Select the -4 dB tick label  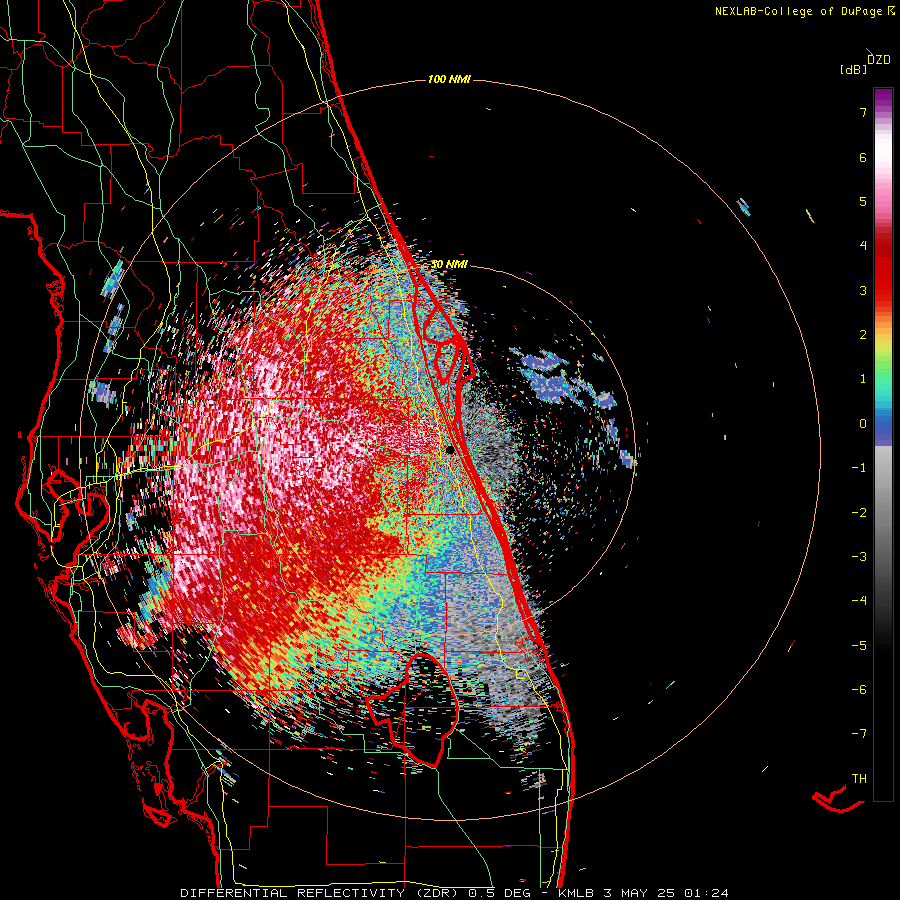tap(859, 600)
